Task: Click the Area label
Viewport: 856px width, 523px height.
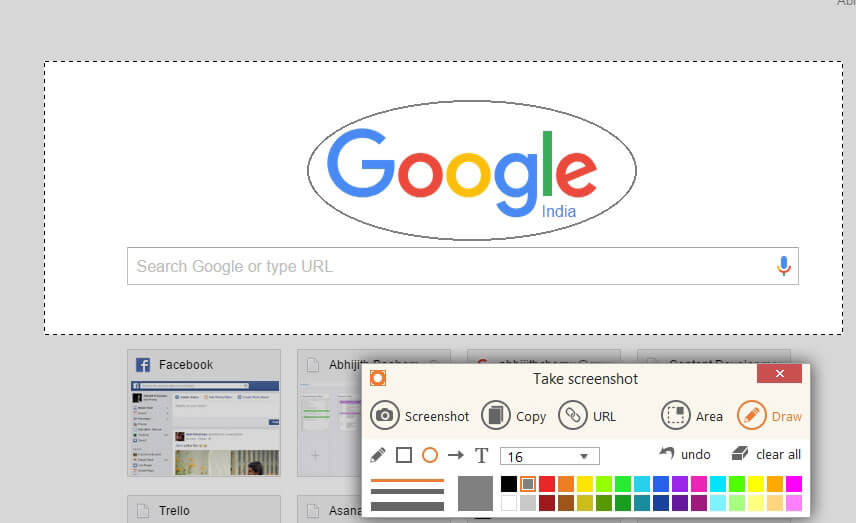Action: tap(709, 417)
